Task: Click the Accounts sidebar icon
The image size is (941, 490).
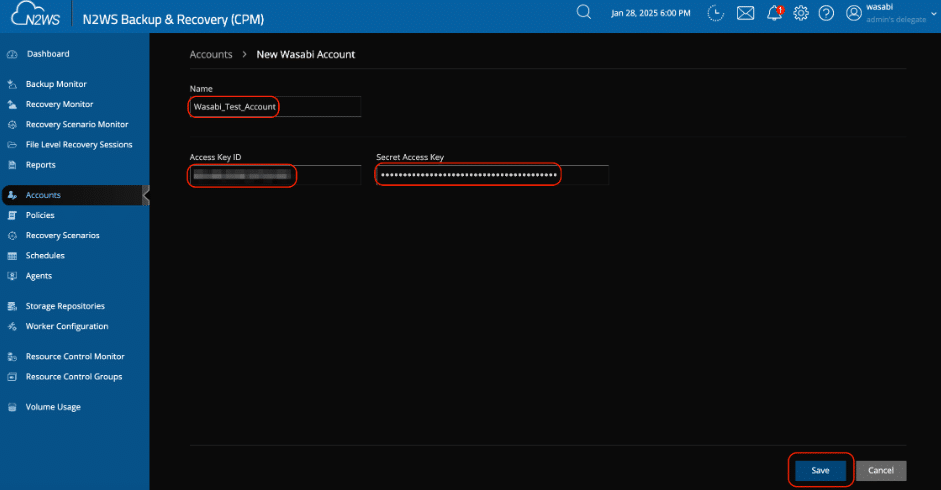Action: (12, 195)
